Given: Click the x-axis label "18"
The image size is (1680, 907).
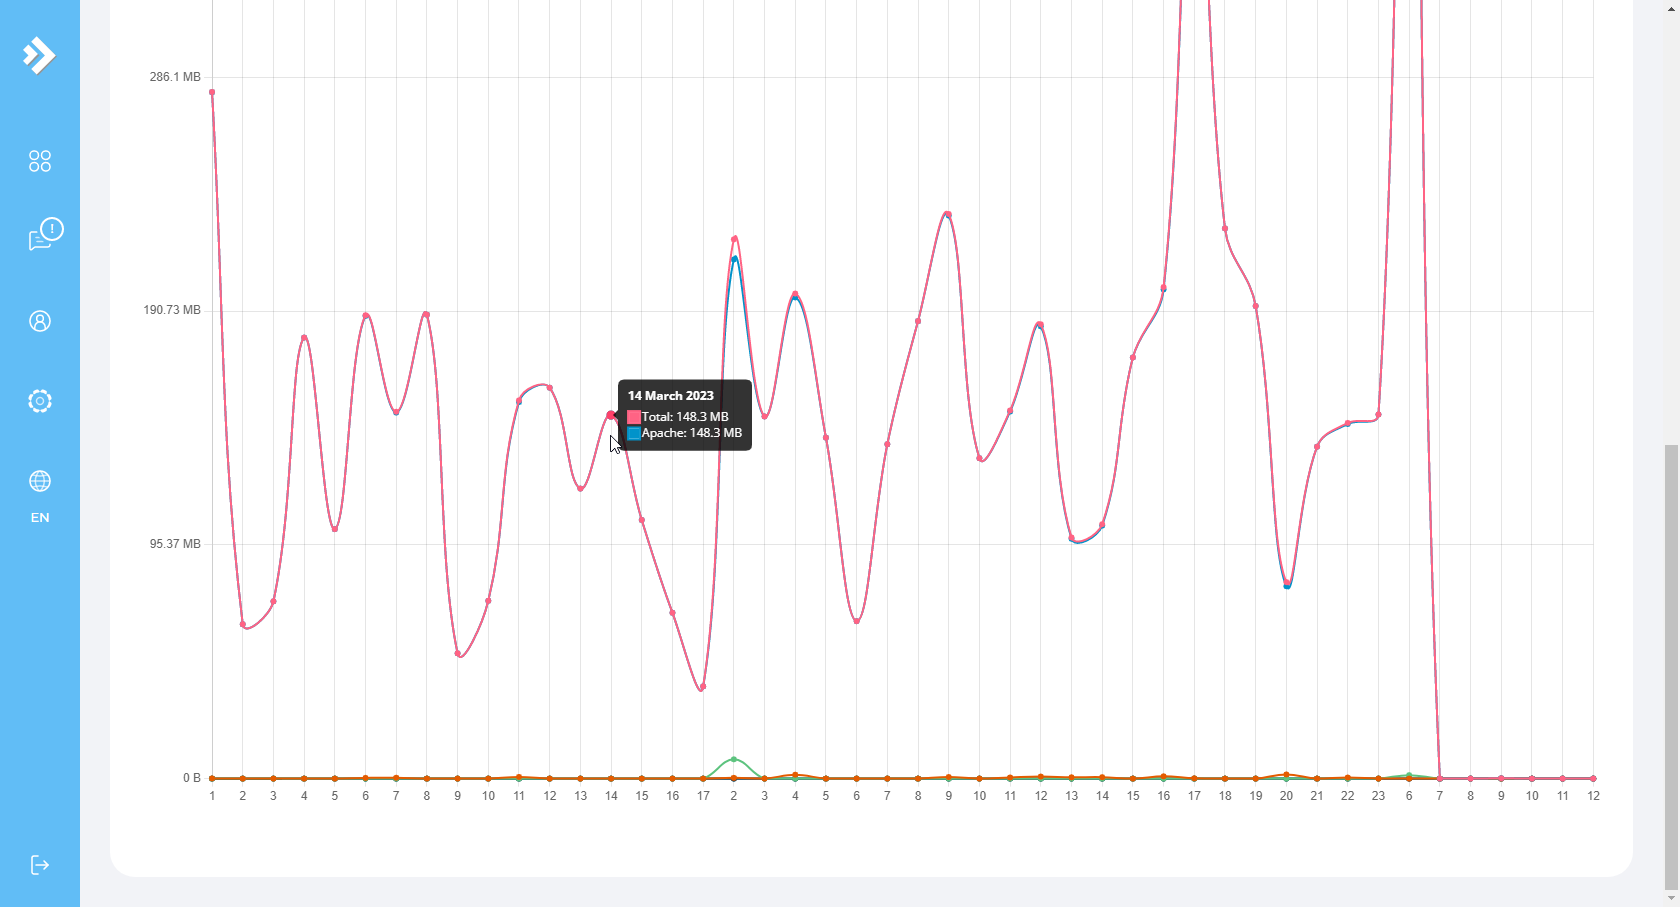Looking at the screenshot, I should (x=1225, y=796).
